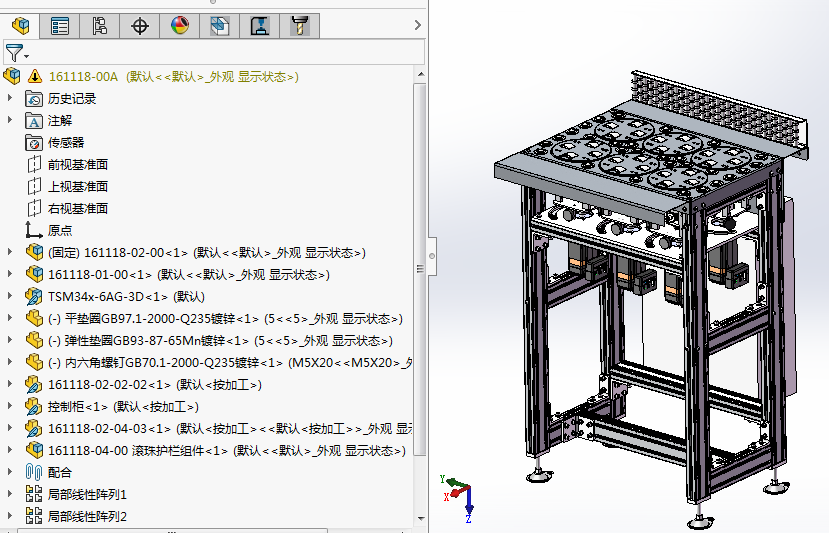Expand the 注解 node
The height and width of the screenshot is (533, 829).
tap(10, 120)
